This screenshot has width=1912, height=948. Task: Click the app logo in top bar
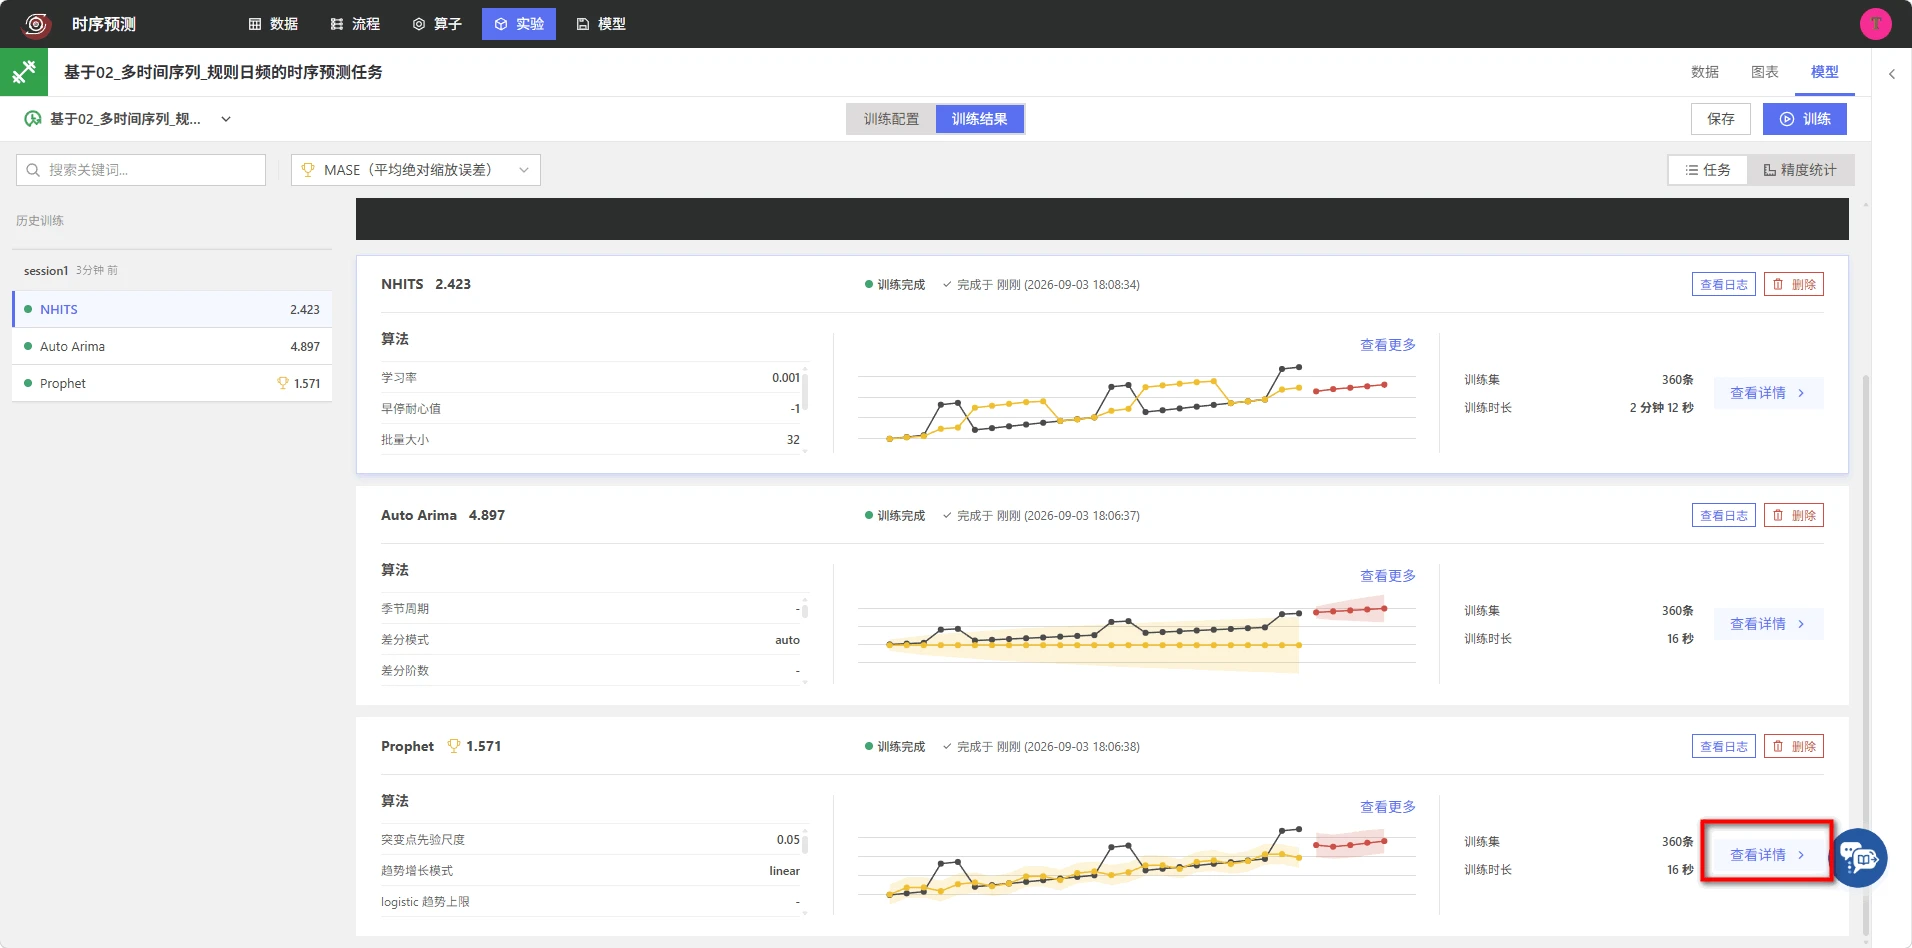[x=36, y=24]
